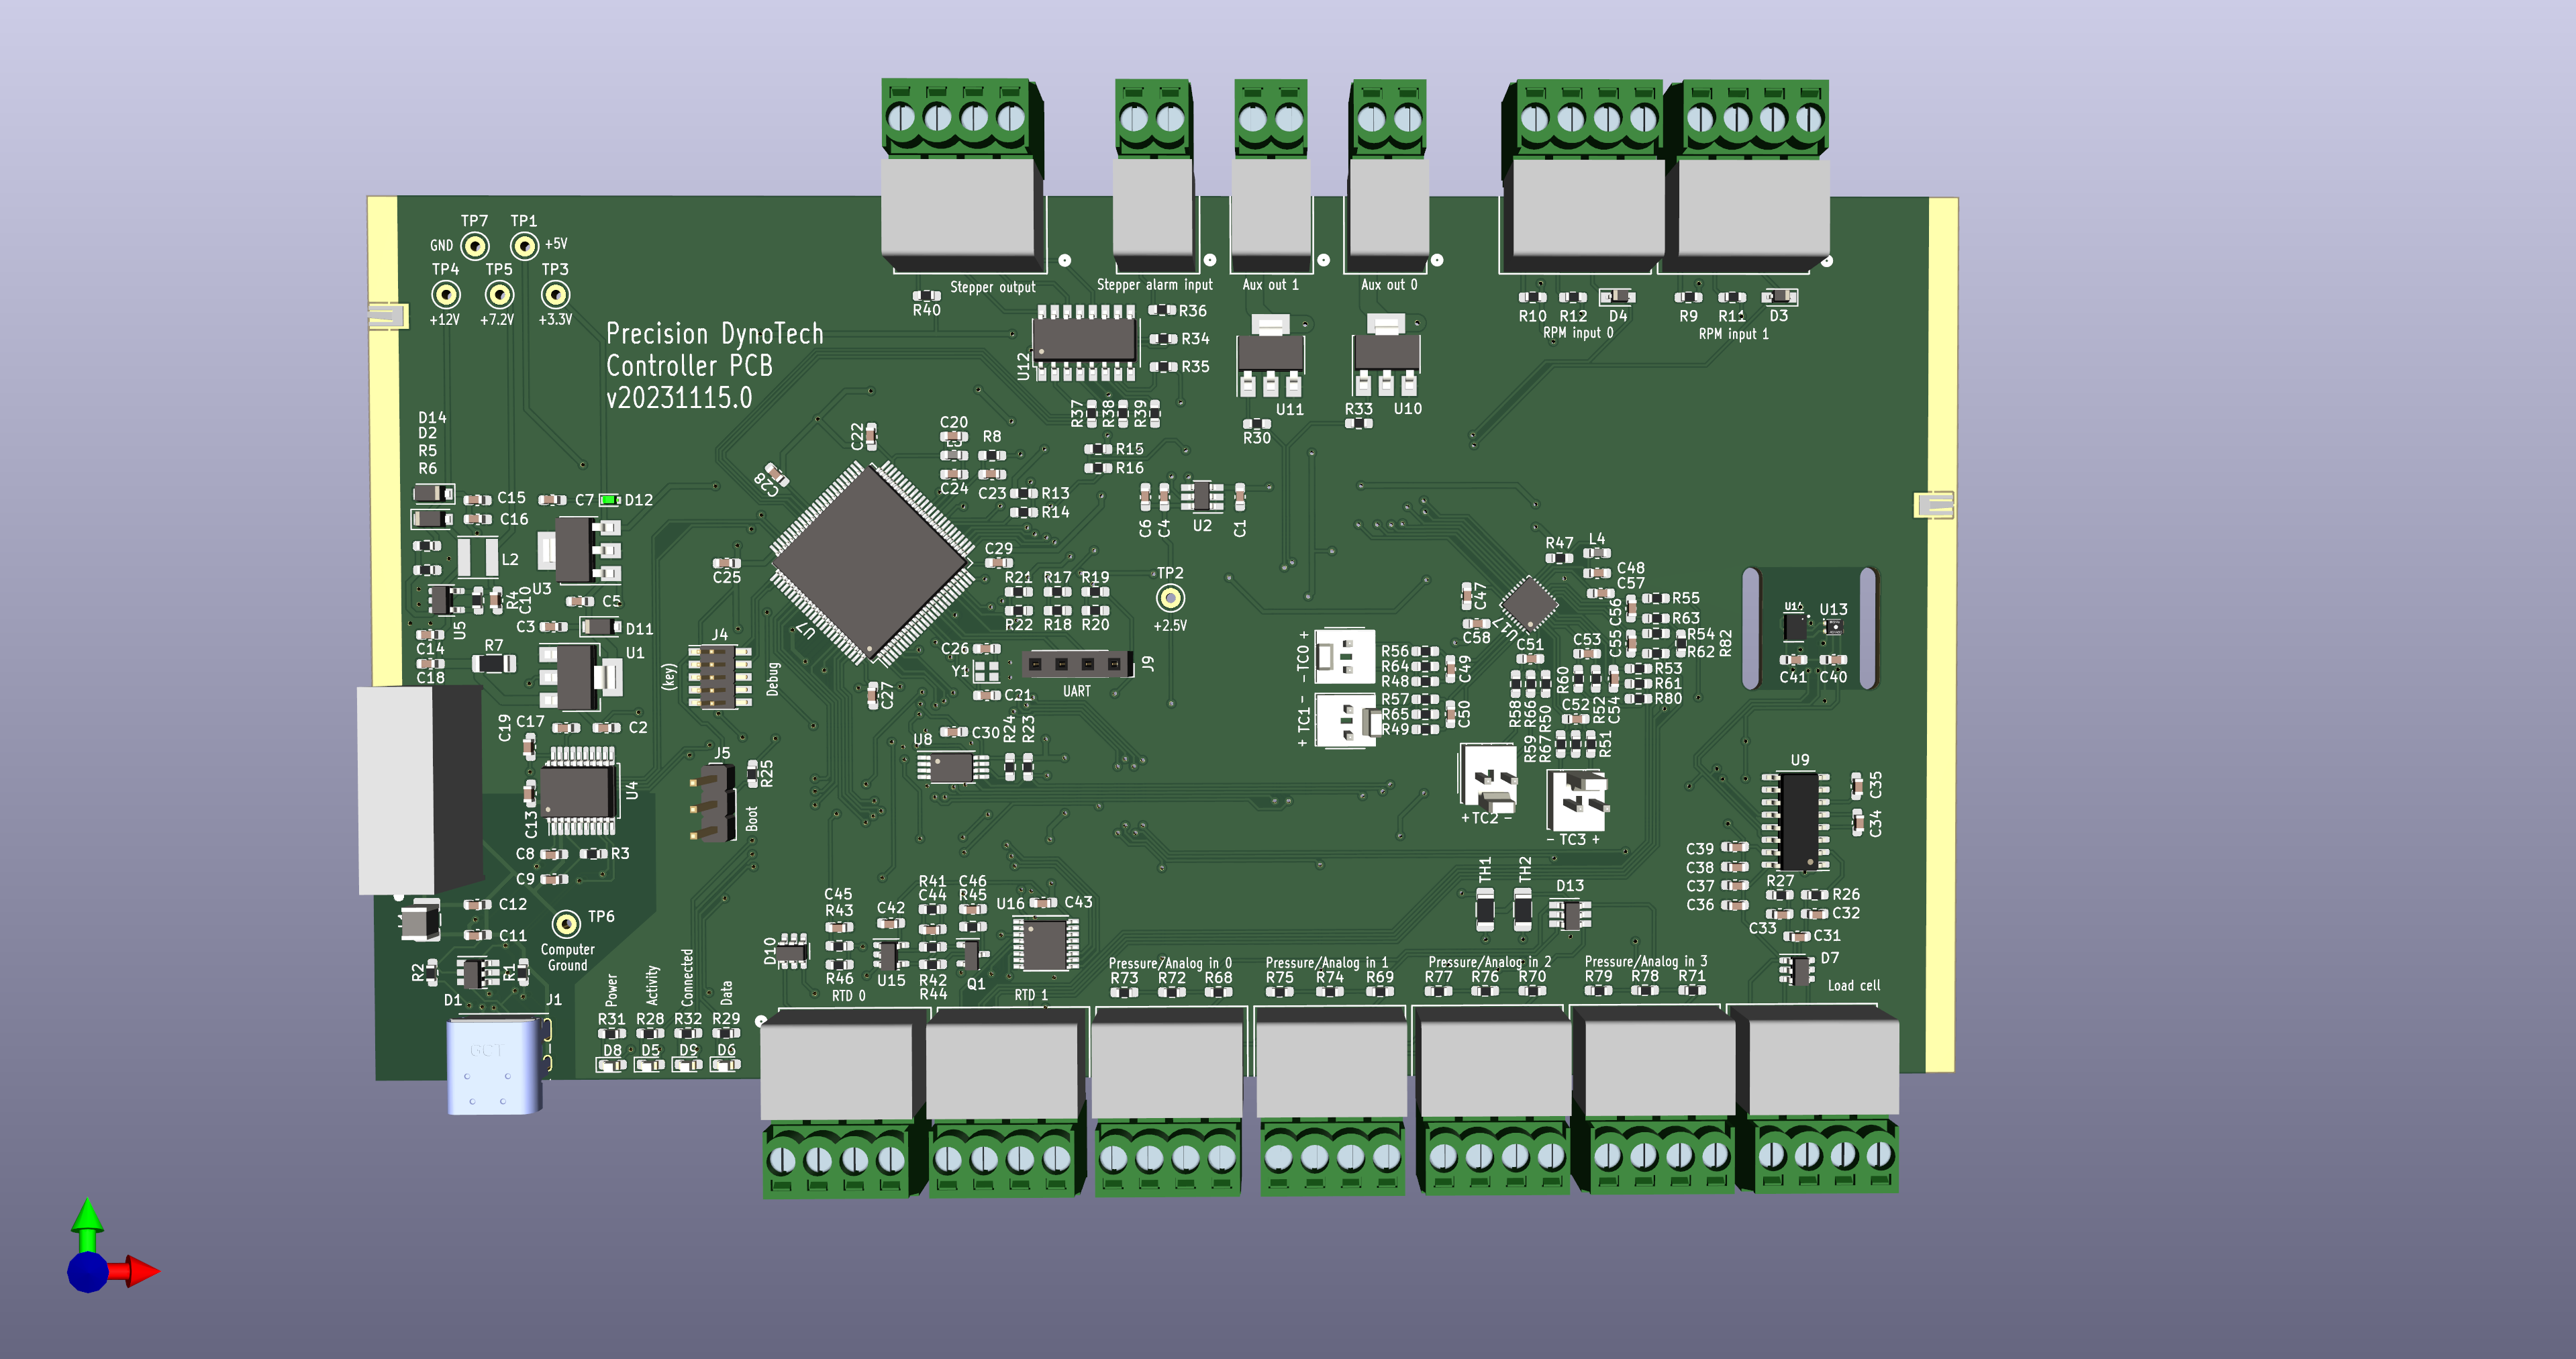Click the J5 Boot jumper header
This screenshot has width=2576, height=1359.
(712, 802)
